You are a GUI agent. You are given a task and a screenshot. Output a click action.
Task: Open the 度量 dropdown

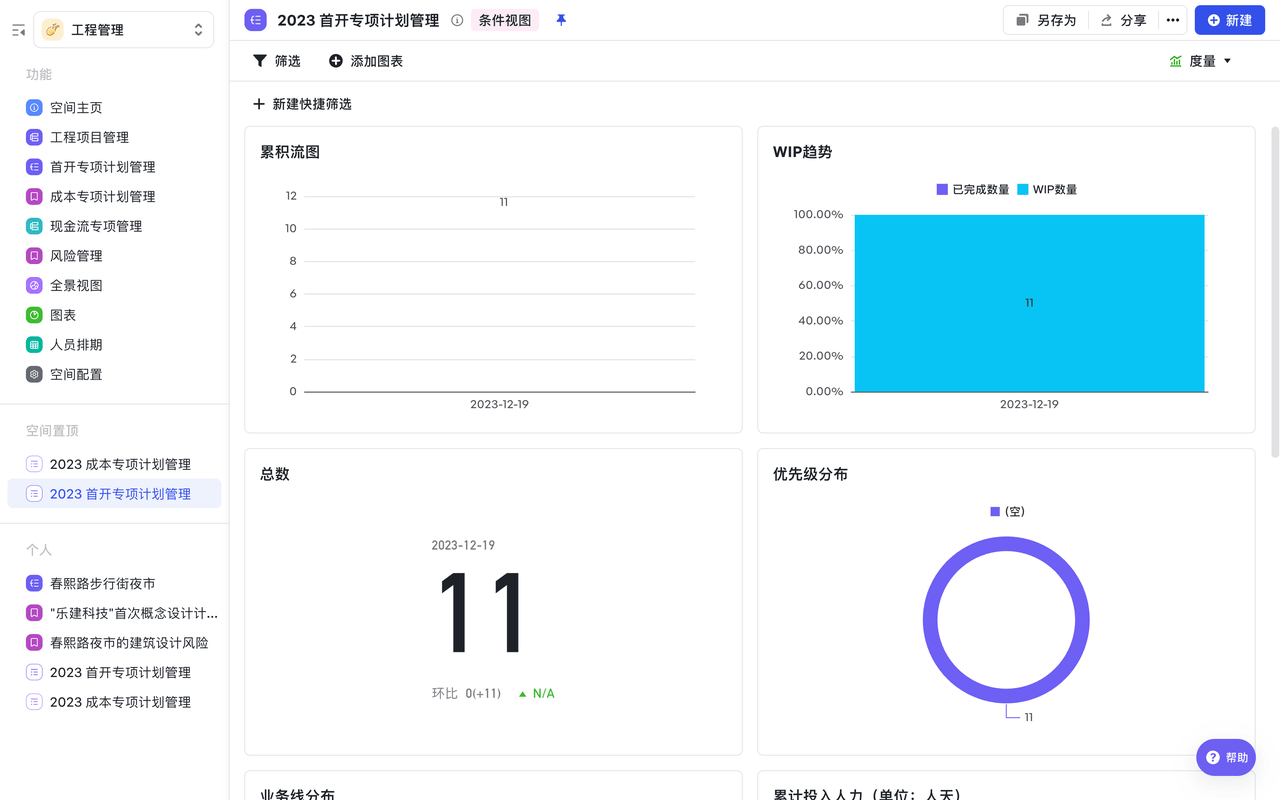pyautogui.click(x=1200, y=61)
